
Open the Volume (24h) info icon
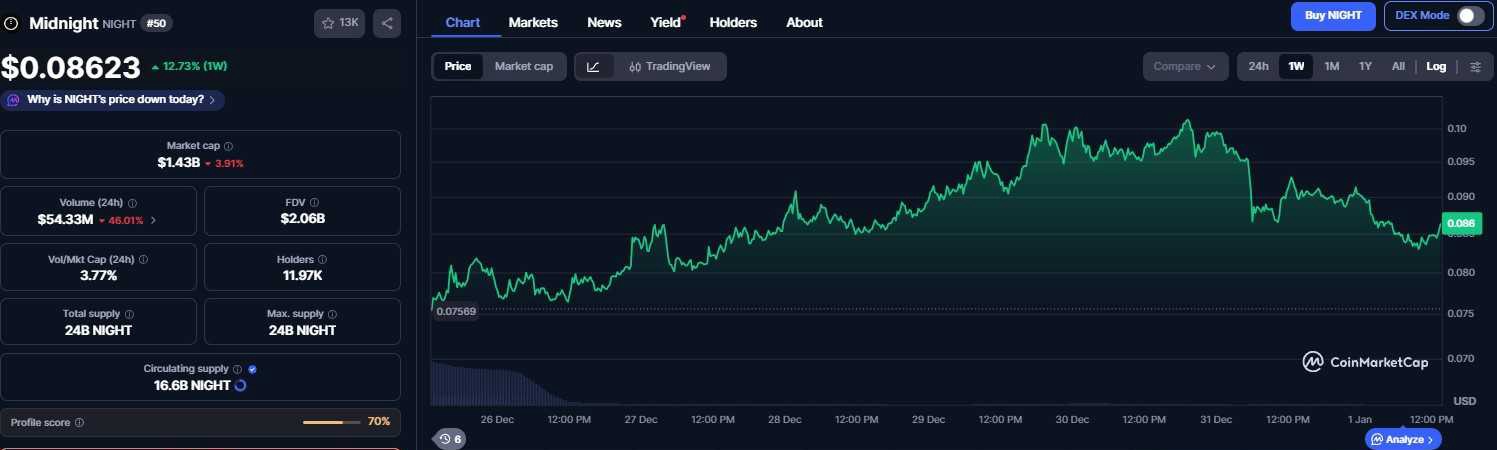[133, 203]
